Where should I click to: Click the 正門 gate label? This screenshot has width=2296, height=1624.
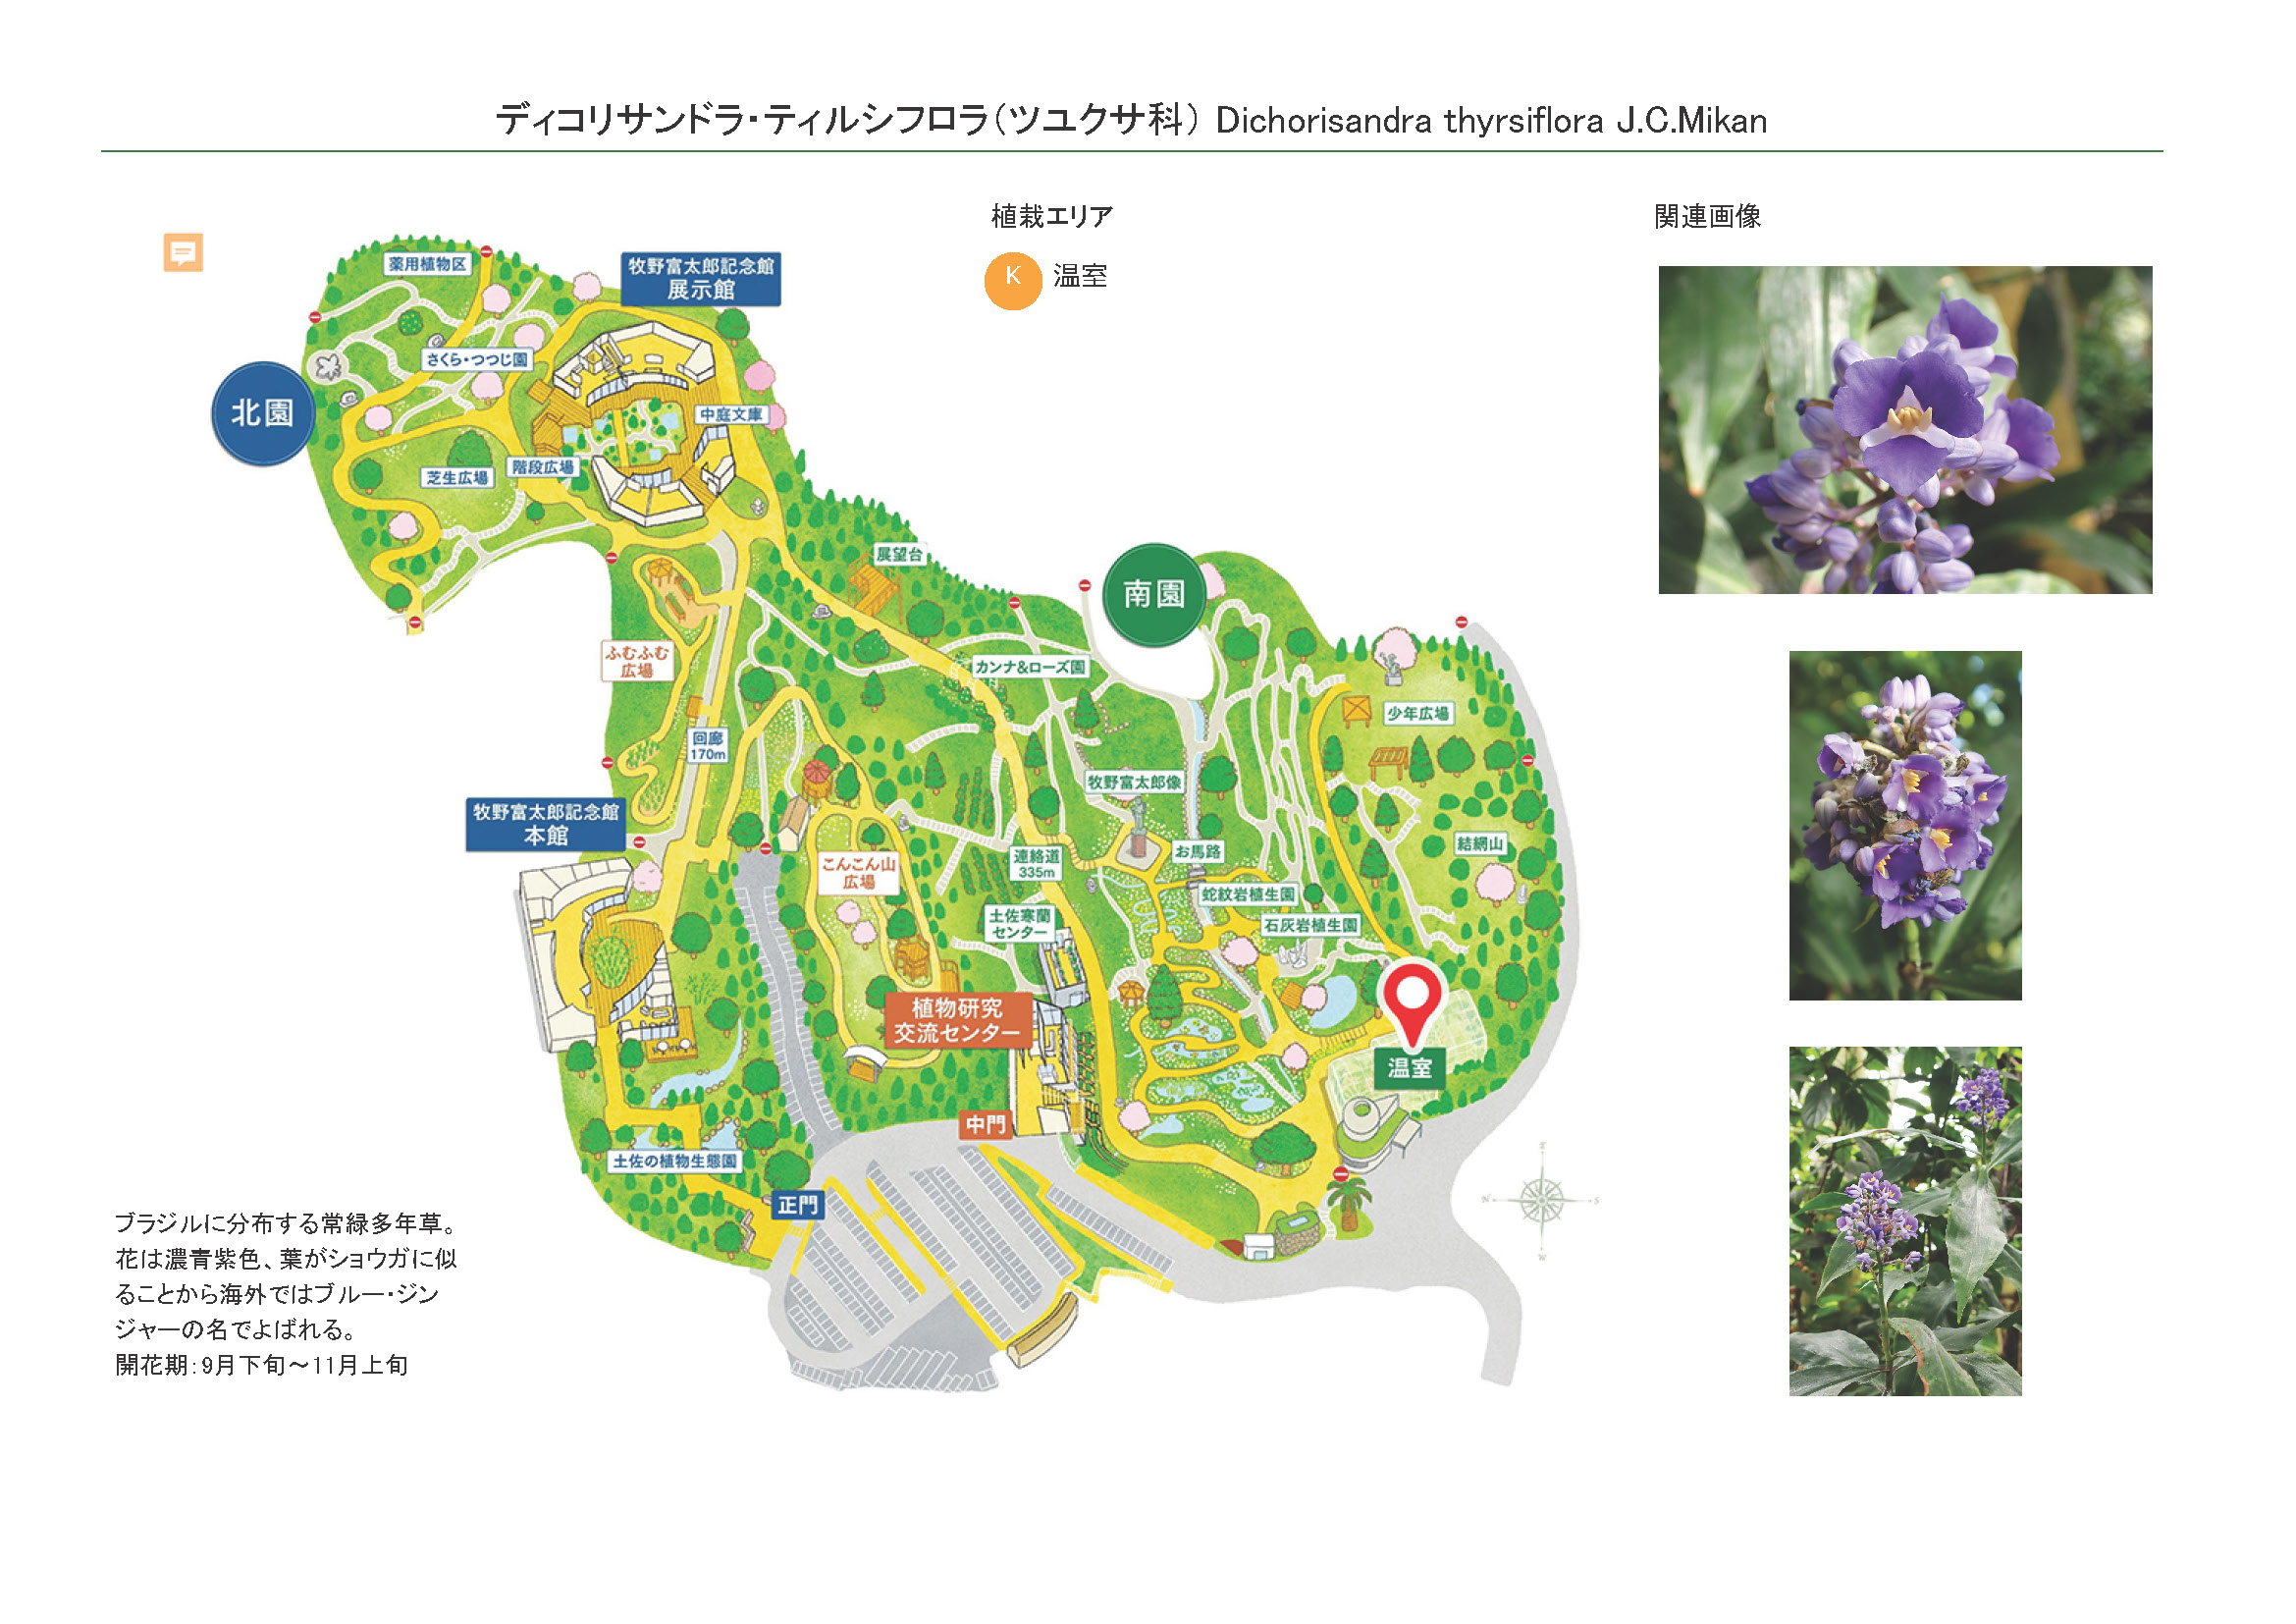click(x=797, y=1205)
